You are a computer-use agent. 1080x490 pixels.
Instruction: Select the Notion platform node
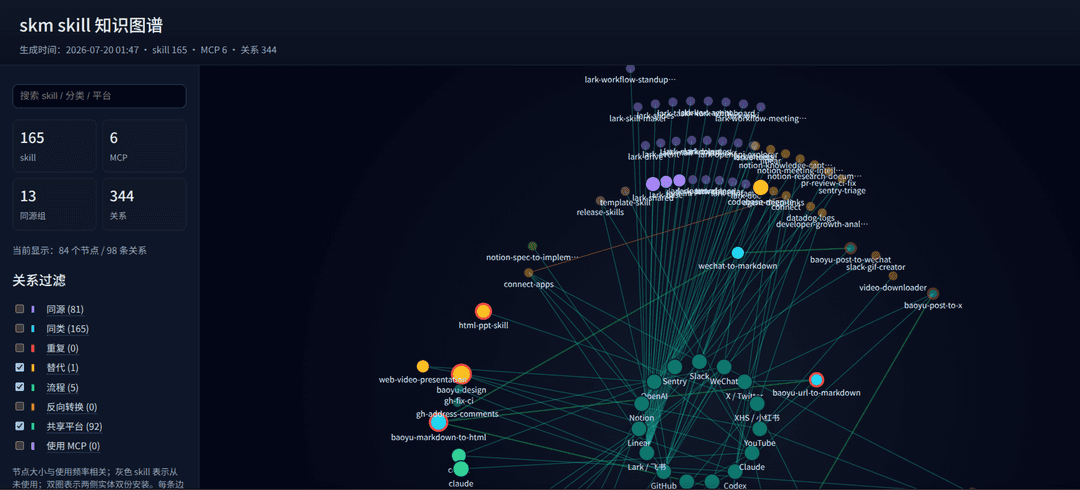click(x=641, y=404)
